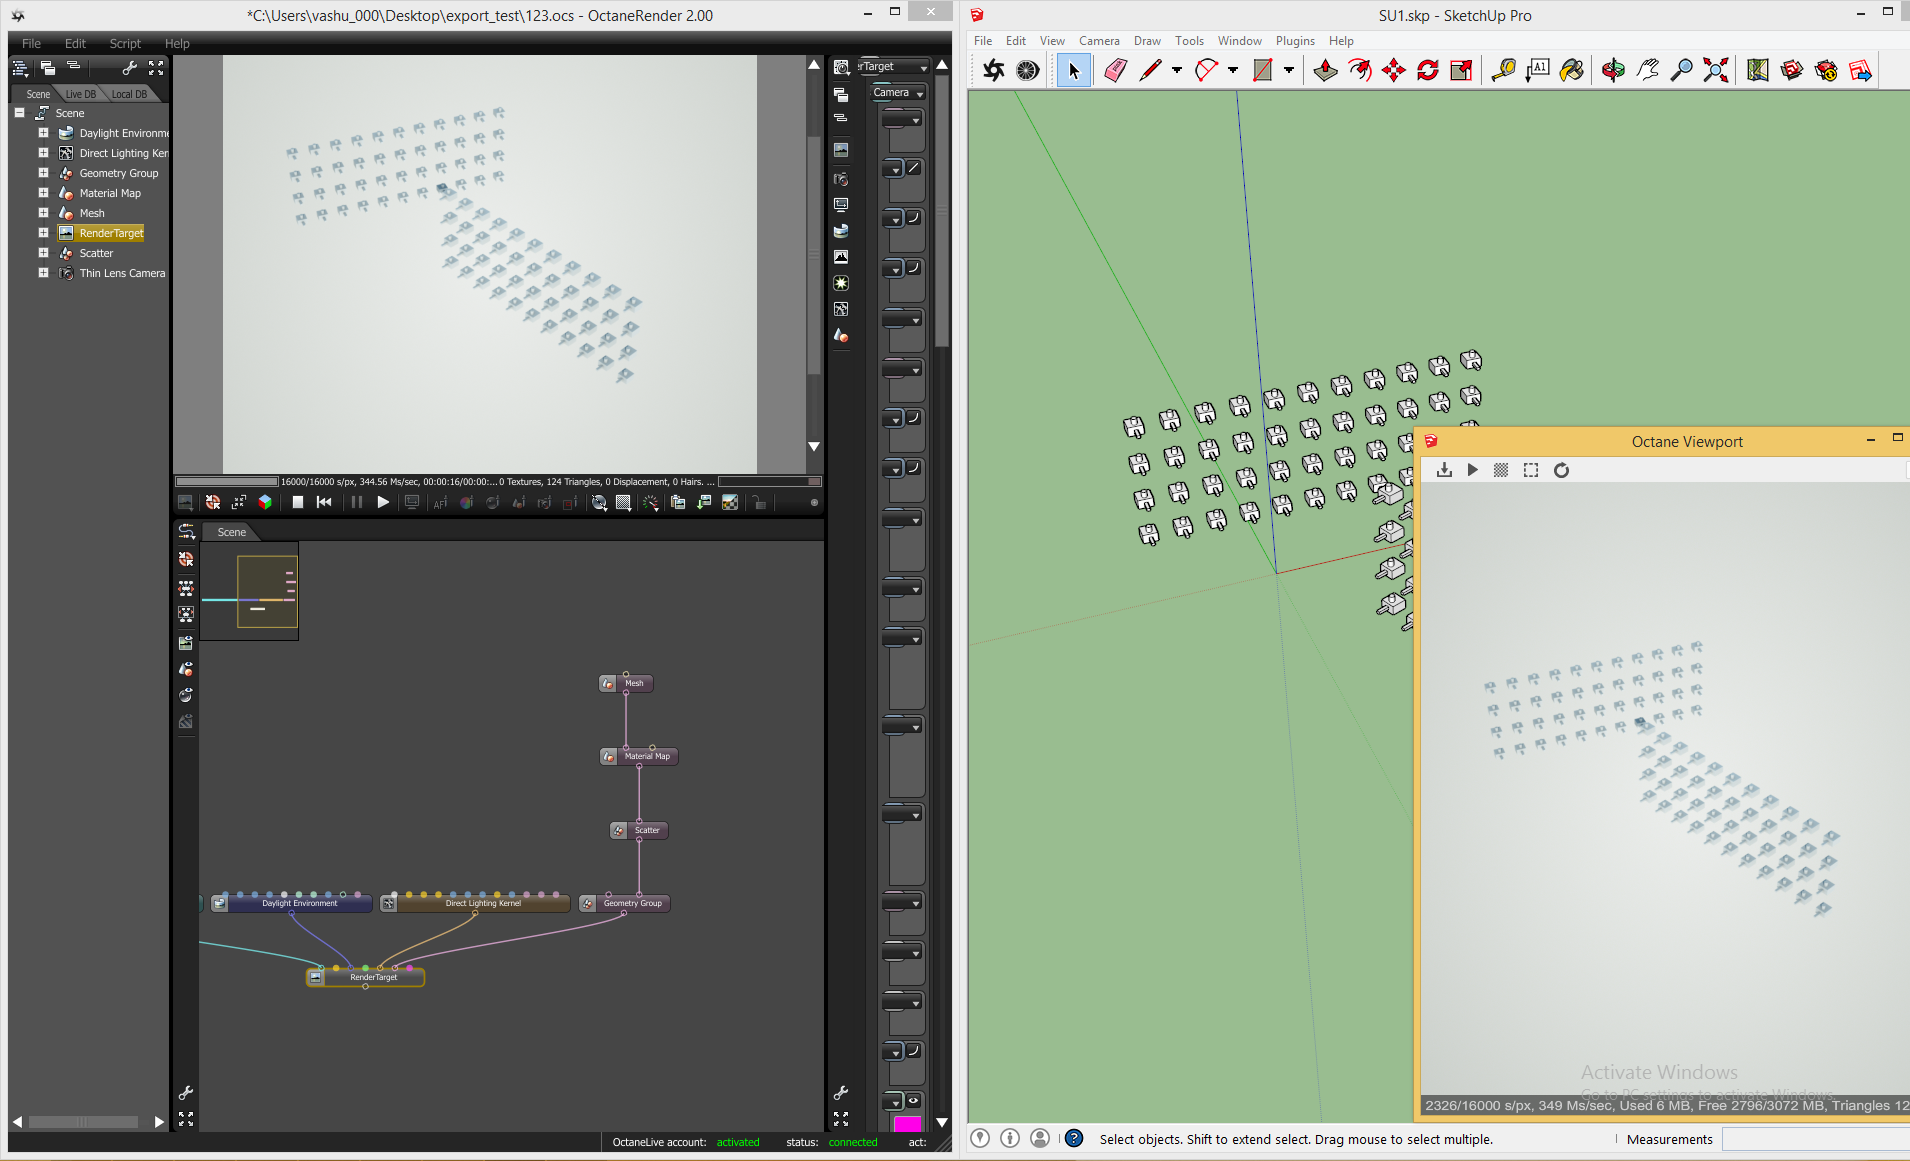Open the Pencil tool dropdown arrow
The image size is (1910, 1161).
(x=1177, y=70)
